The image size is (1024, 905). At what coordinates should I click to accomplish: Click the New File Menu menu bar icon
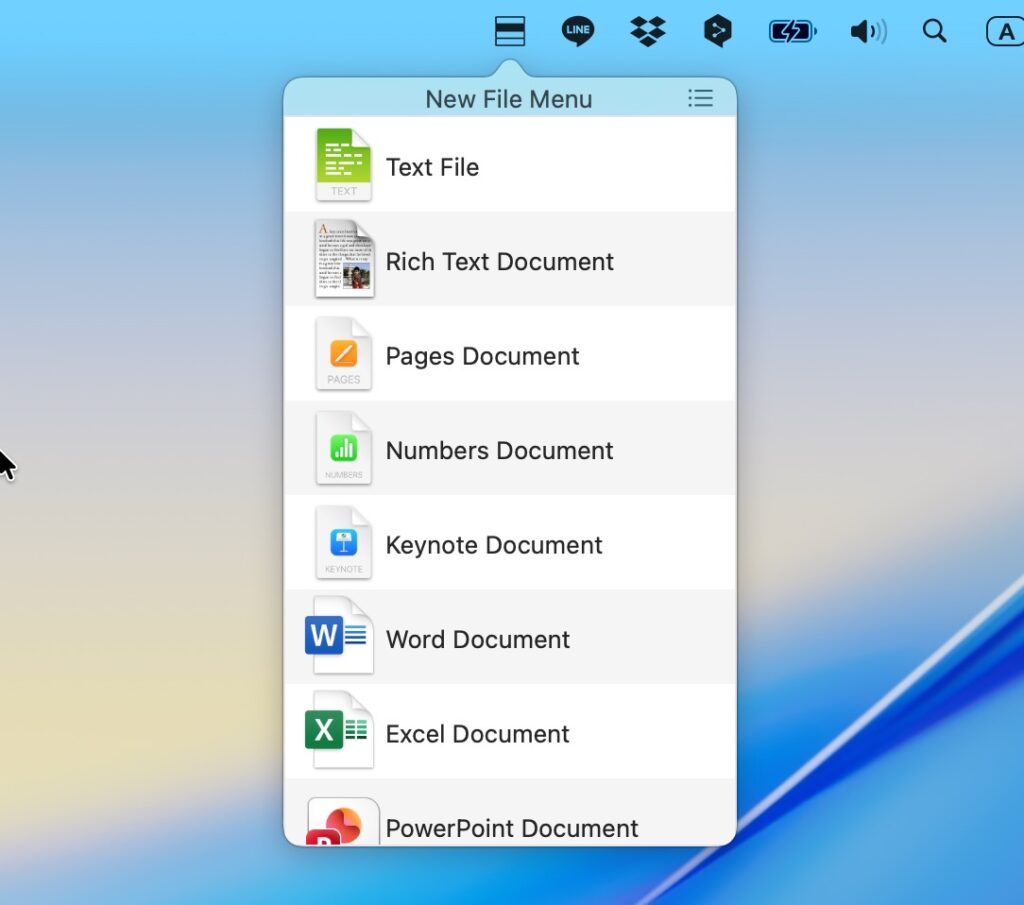coord(510,32)
